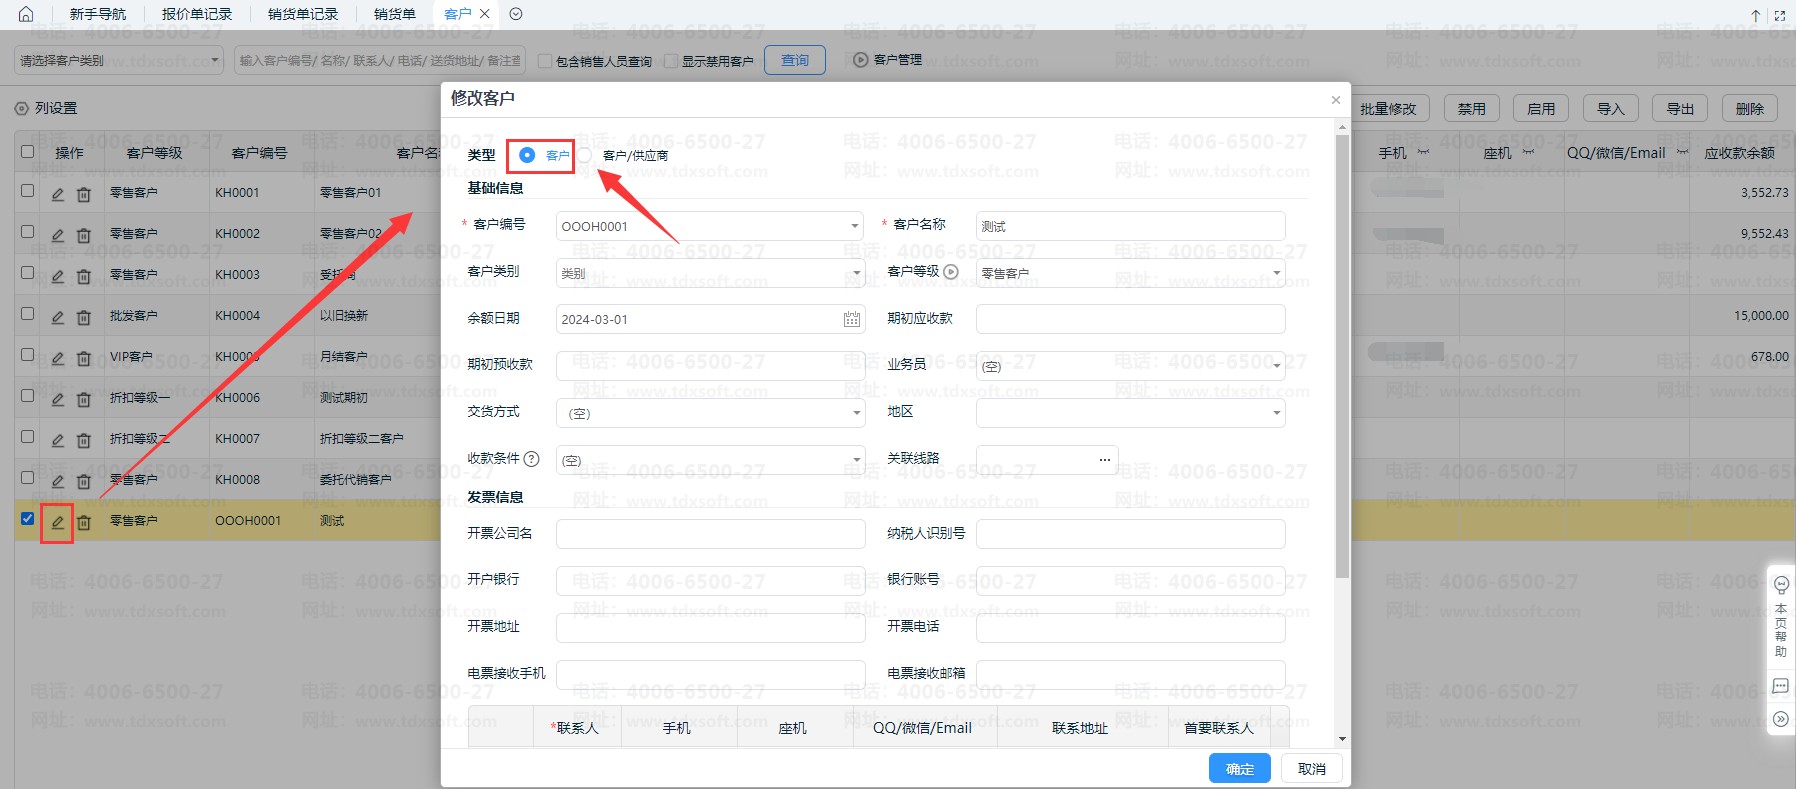Click the 列设置 gear icon
This screenshot has height=789, width=1796.
click(x=21, y=108)
